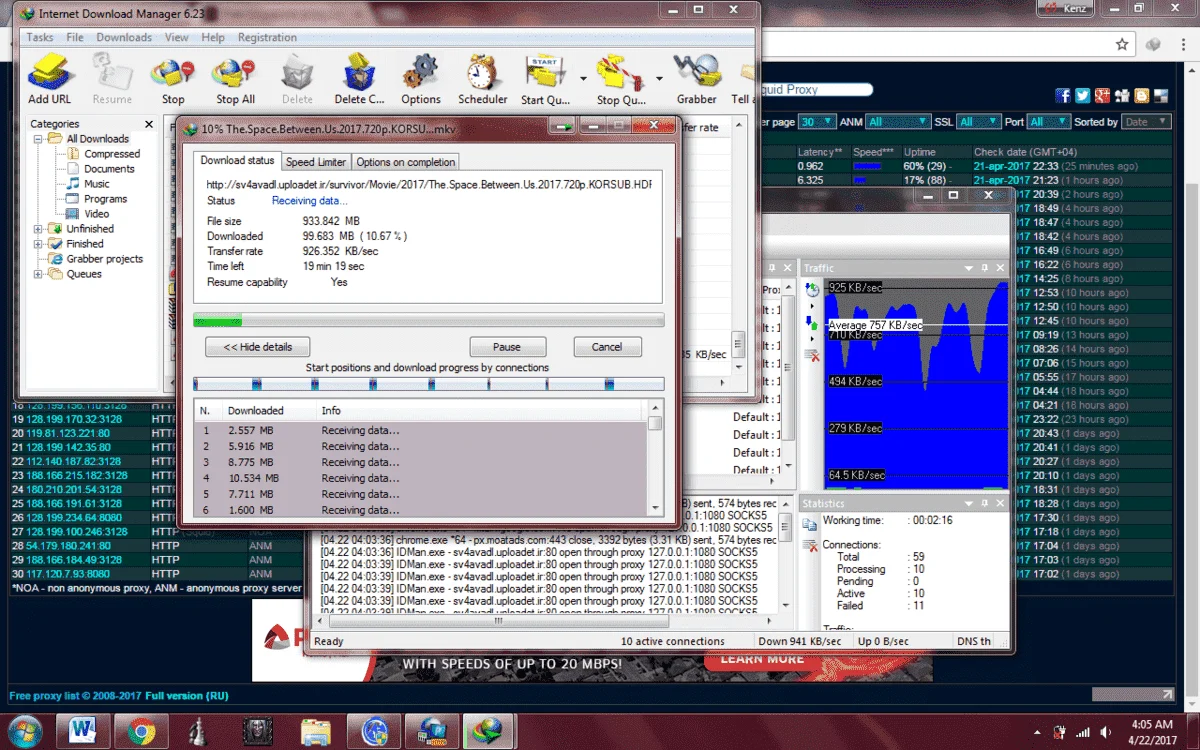Open the per page 30 dropdown
The image size is (1200, 750).
click(x=816, y=122)
